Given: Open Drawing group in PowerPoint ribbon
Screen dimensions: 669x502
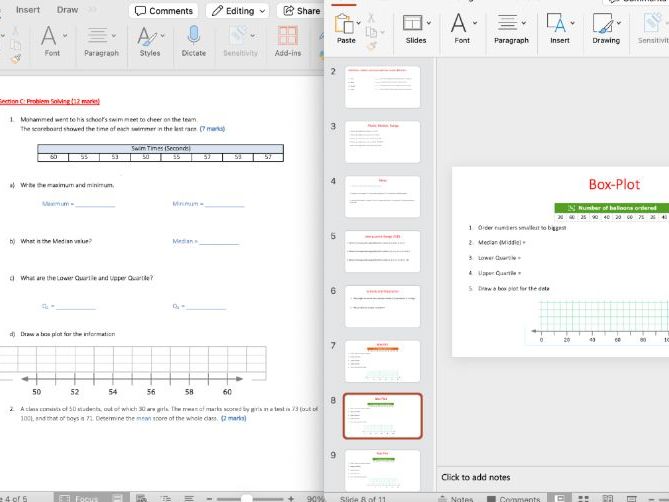Looking at the screenshot, I should (x=606, y=29).
